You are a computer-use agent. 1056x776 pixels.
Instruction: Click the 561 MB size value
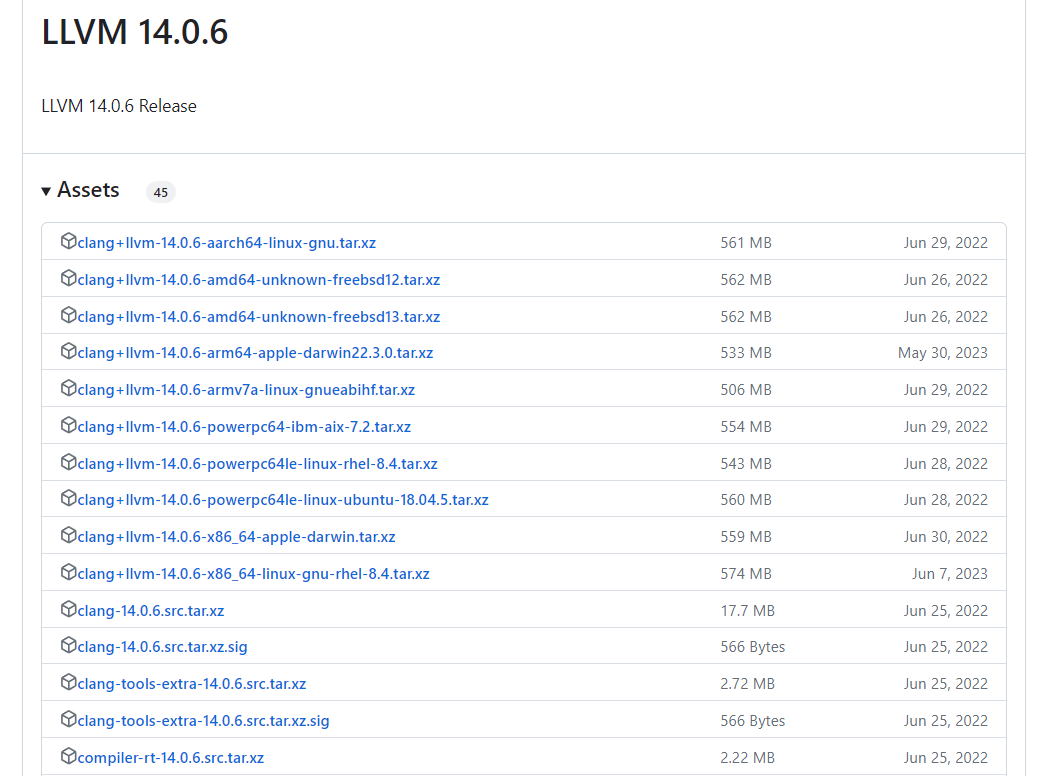tap(746, 243)
